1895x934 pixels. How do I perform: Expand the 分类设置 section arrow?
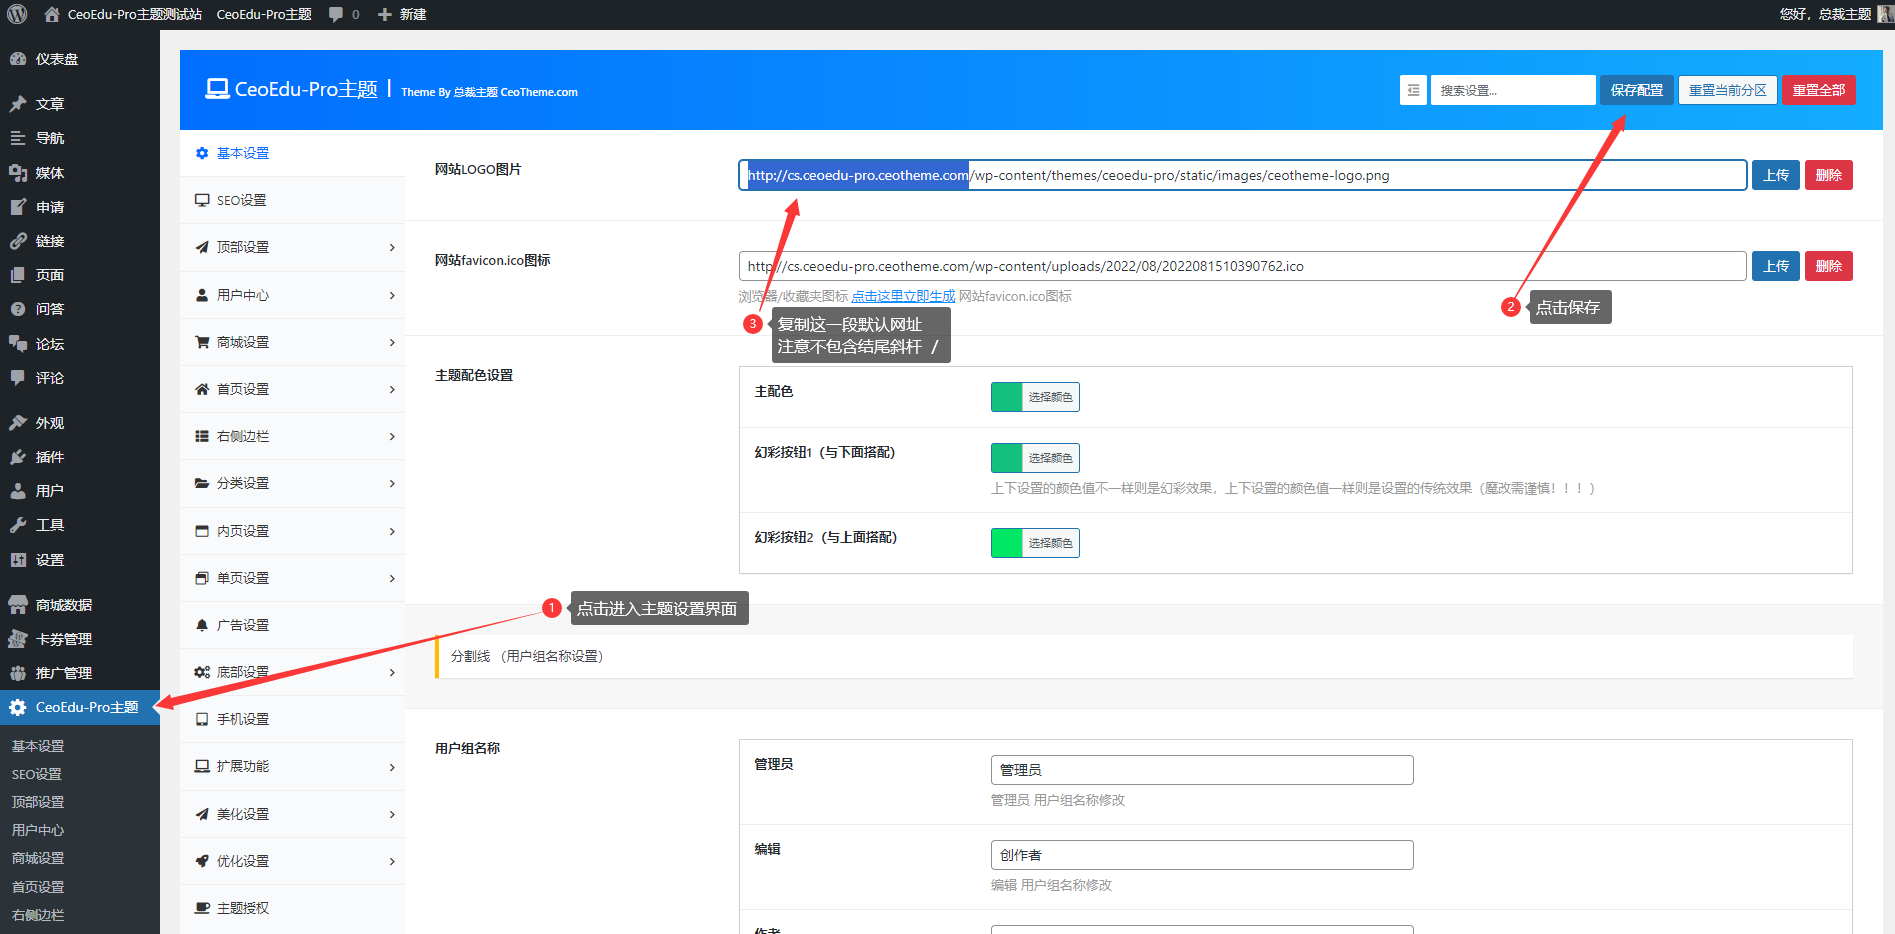click(x=392, y=483)
